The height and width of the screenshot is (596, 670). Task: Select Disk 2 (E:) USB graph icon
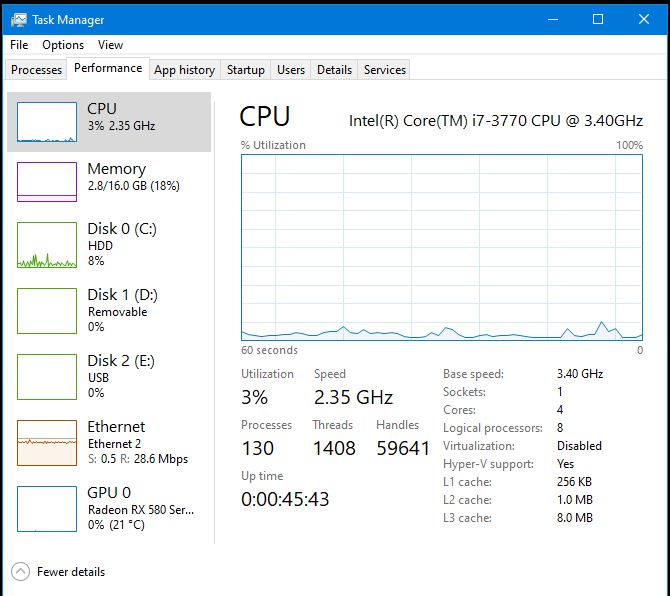point(47,377)
